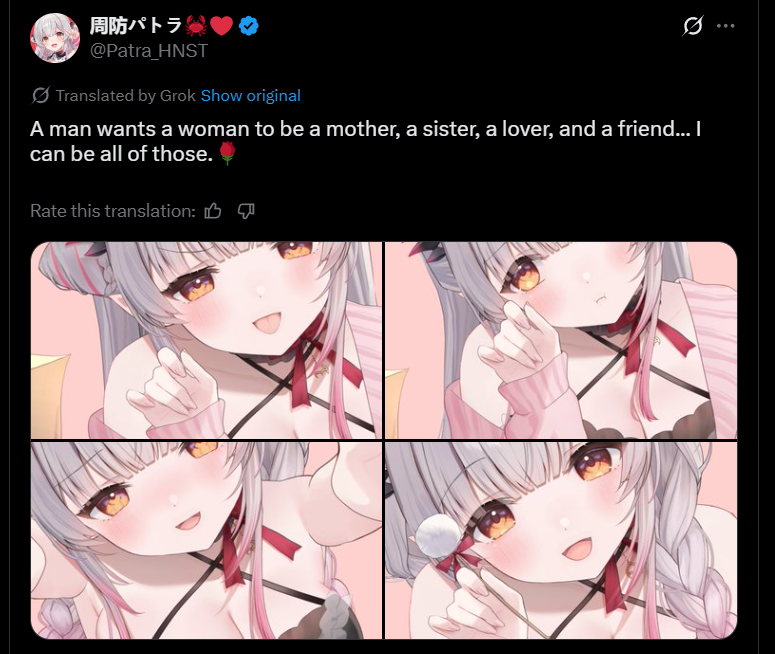This screenshot has height=654, width=775.
Task: Open the top-right image with pouting face
Action: pyautogui.click(x=561, y=340)
